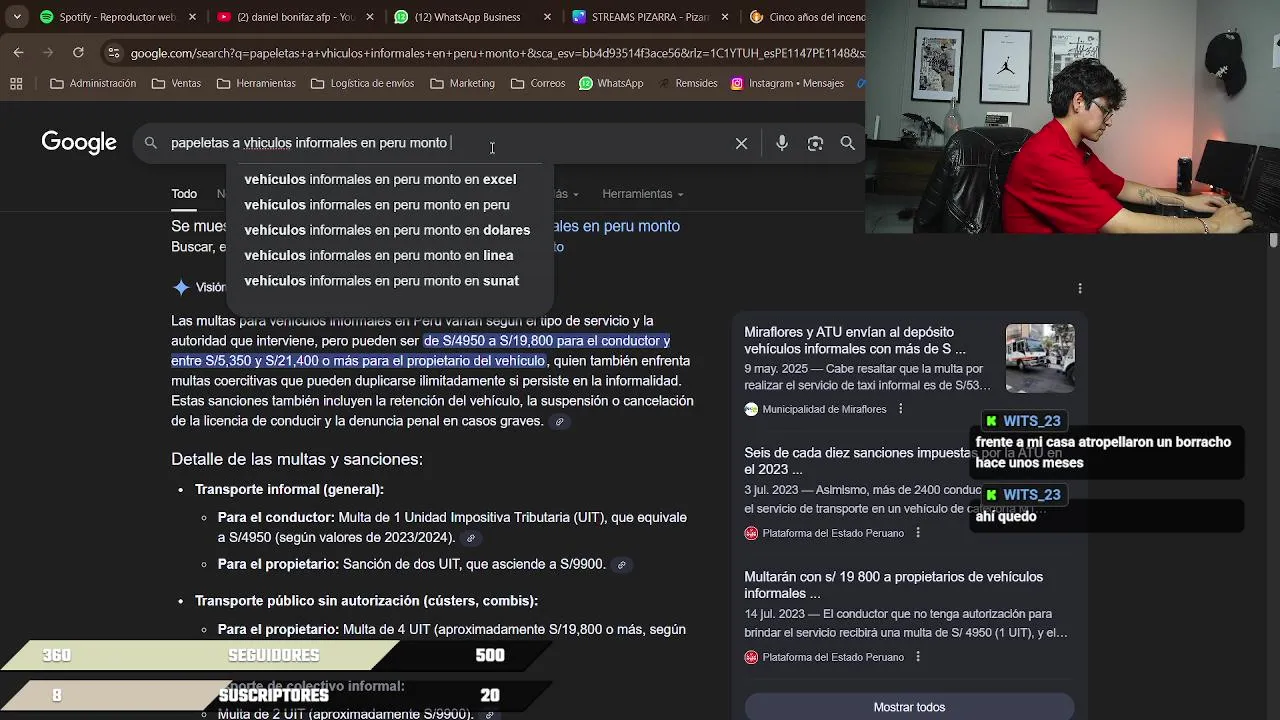The image size is (1280, 720).
Task: Select the Todo results tab
Action: tap(184, 194)
